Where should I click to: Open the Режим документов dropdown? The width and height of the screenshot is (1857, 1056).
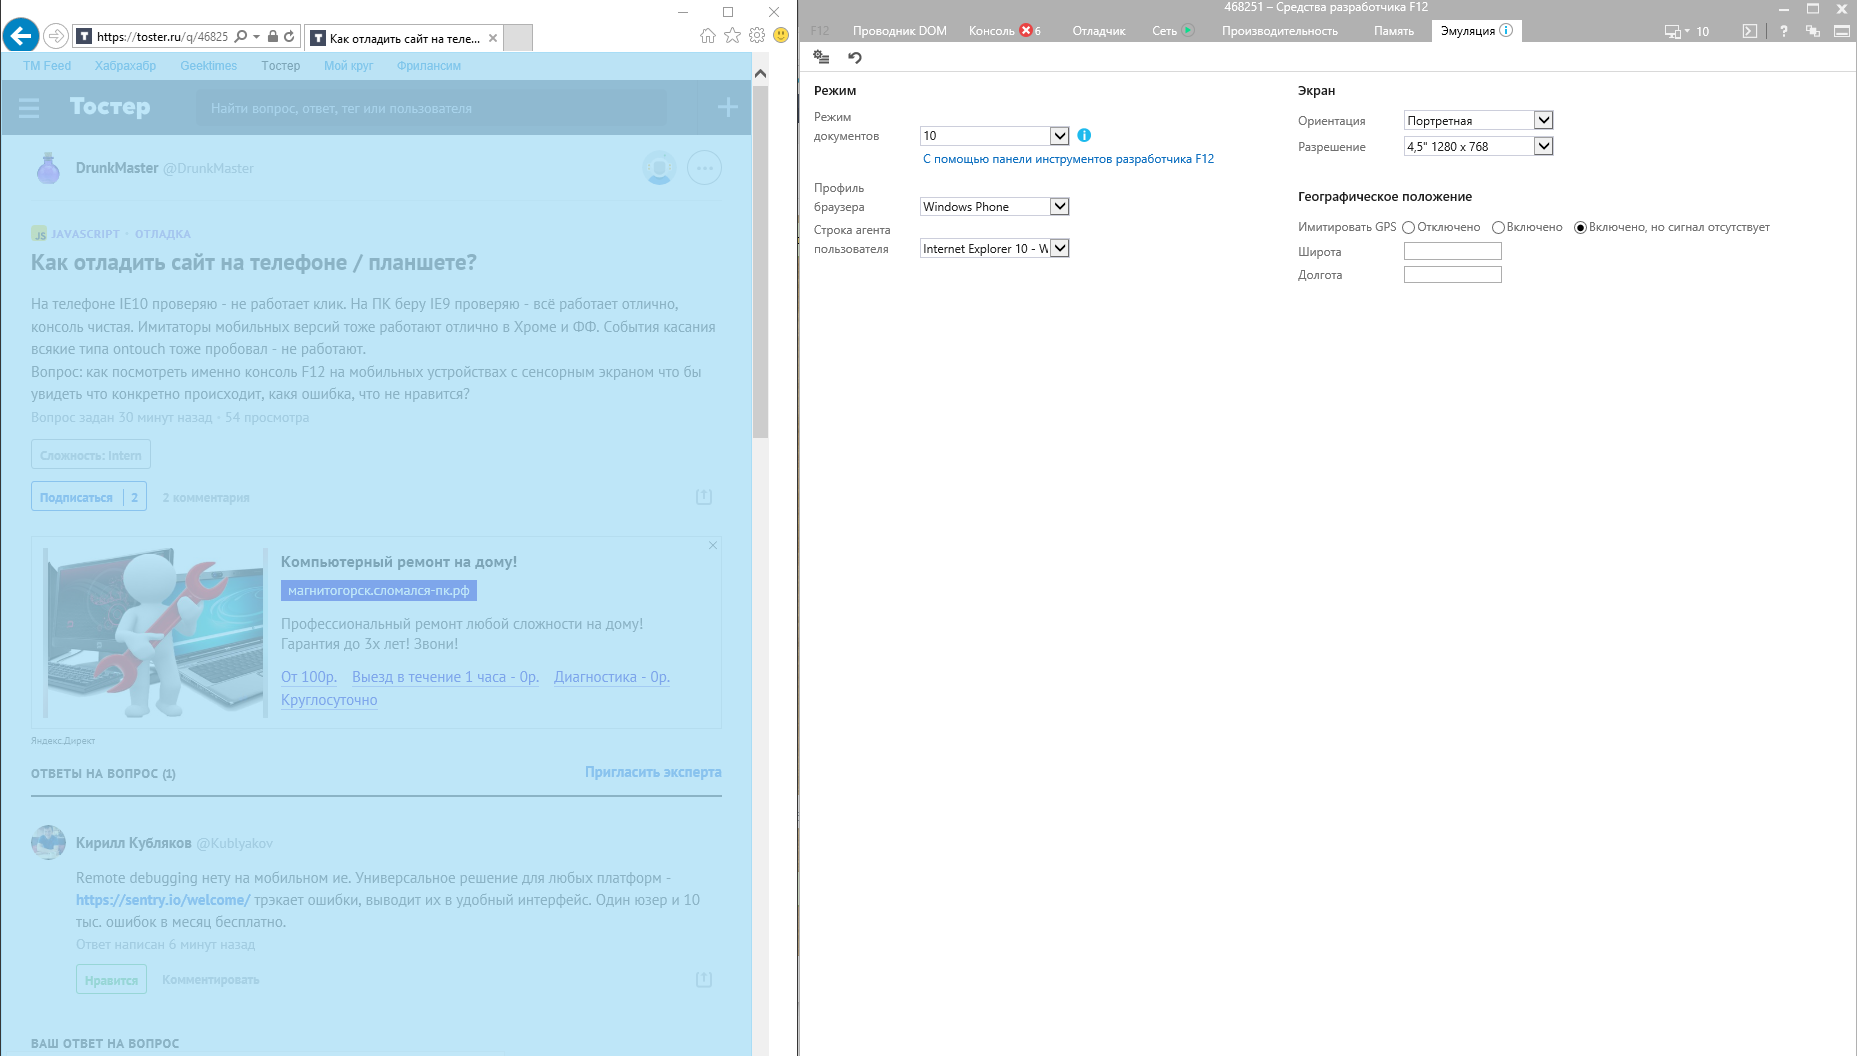click(994, 136)
